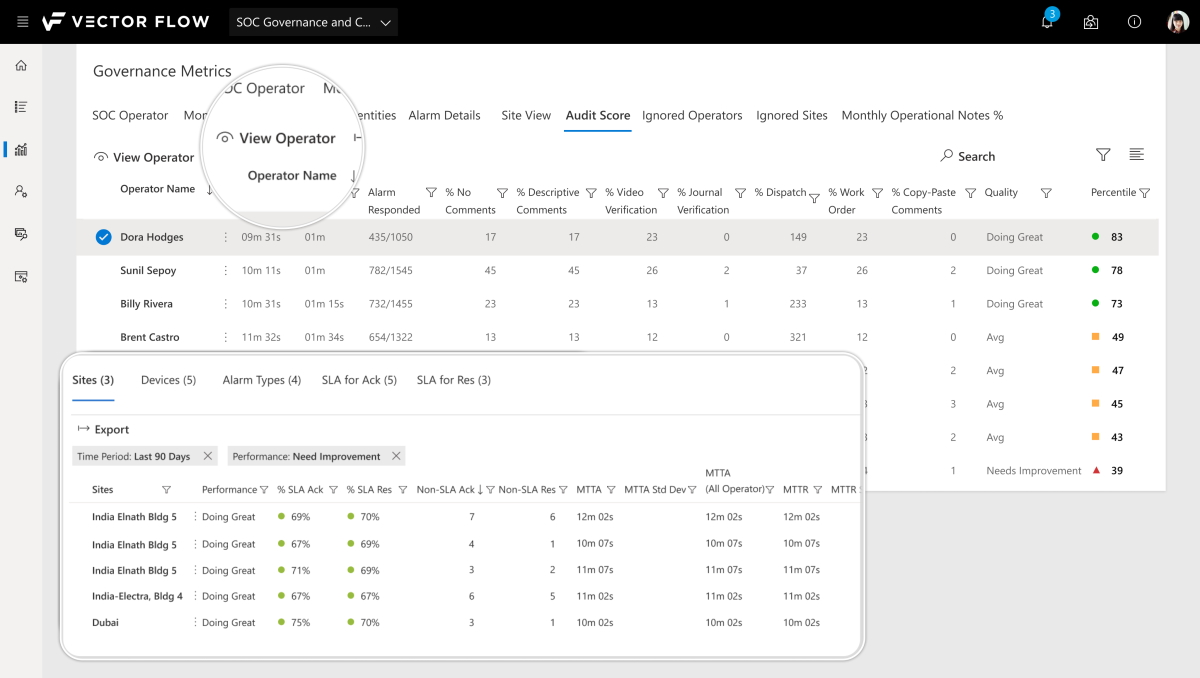Viewport: 1200px width, 678px height.
Task: Click the info icon in the top bar
Action: pos(1133,21)
